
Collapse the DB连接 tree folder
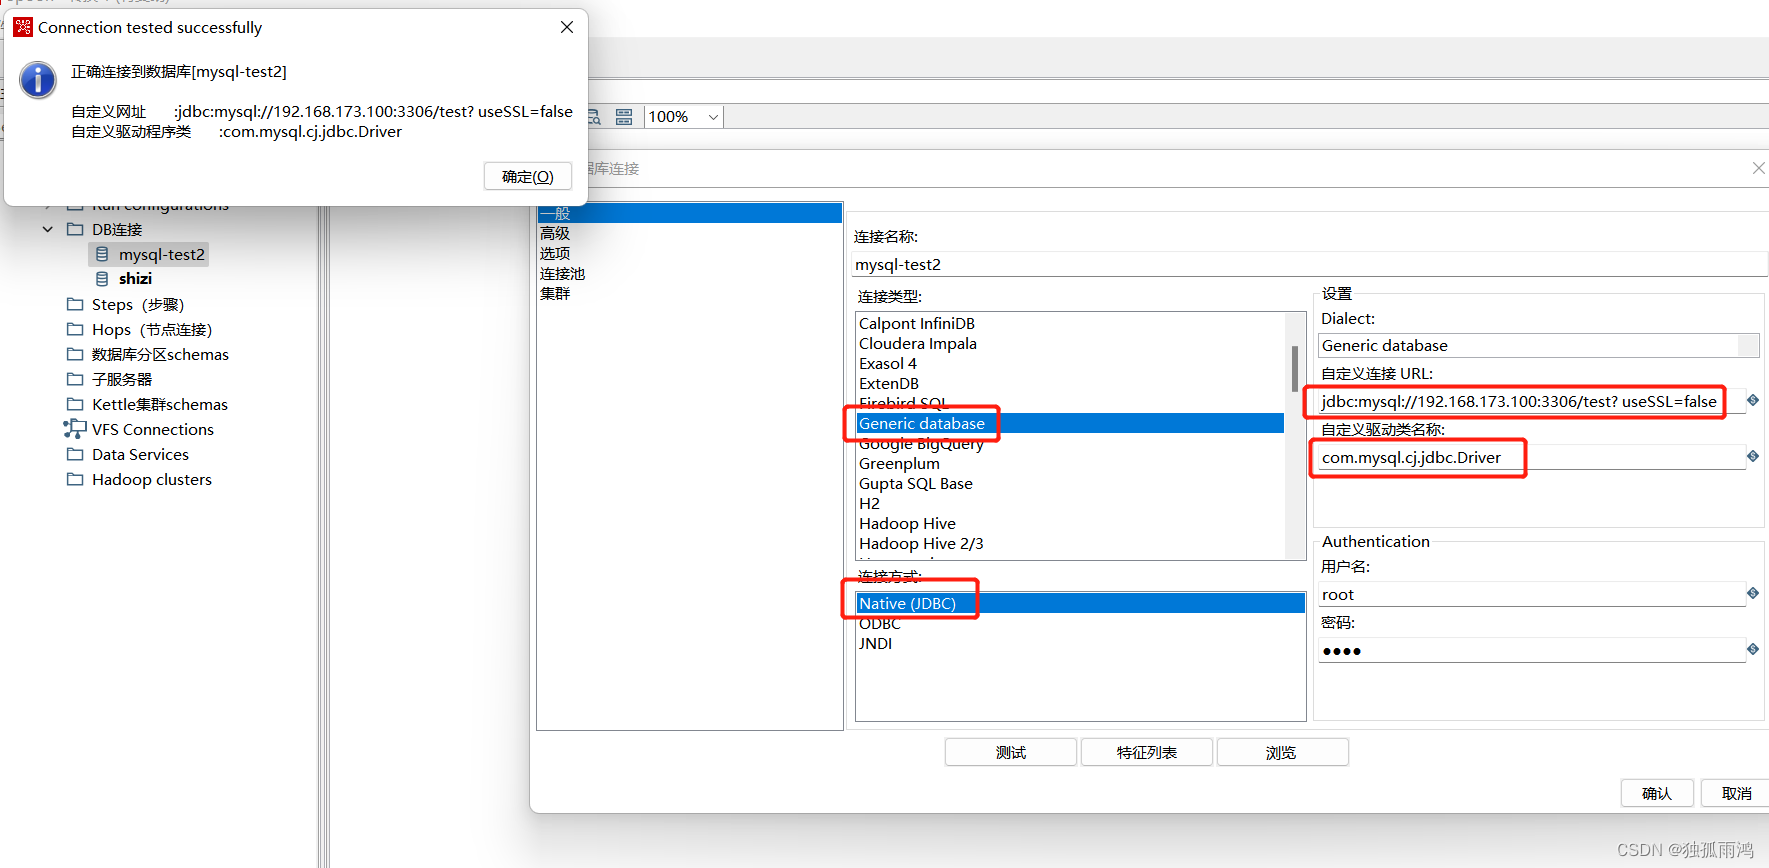[47, 229]
